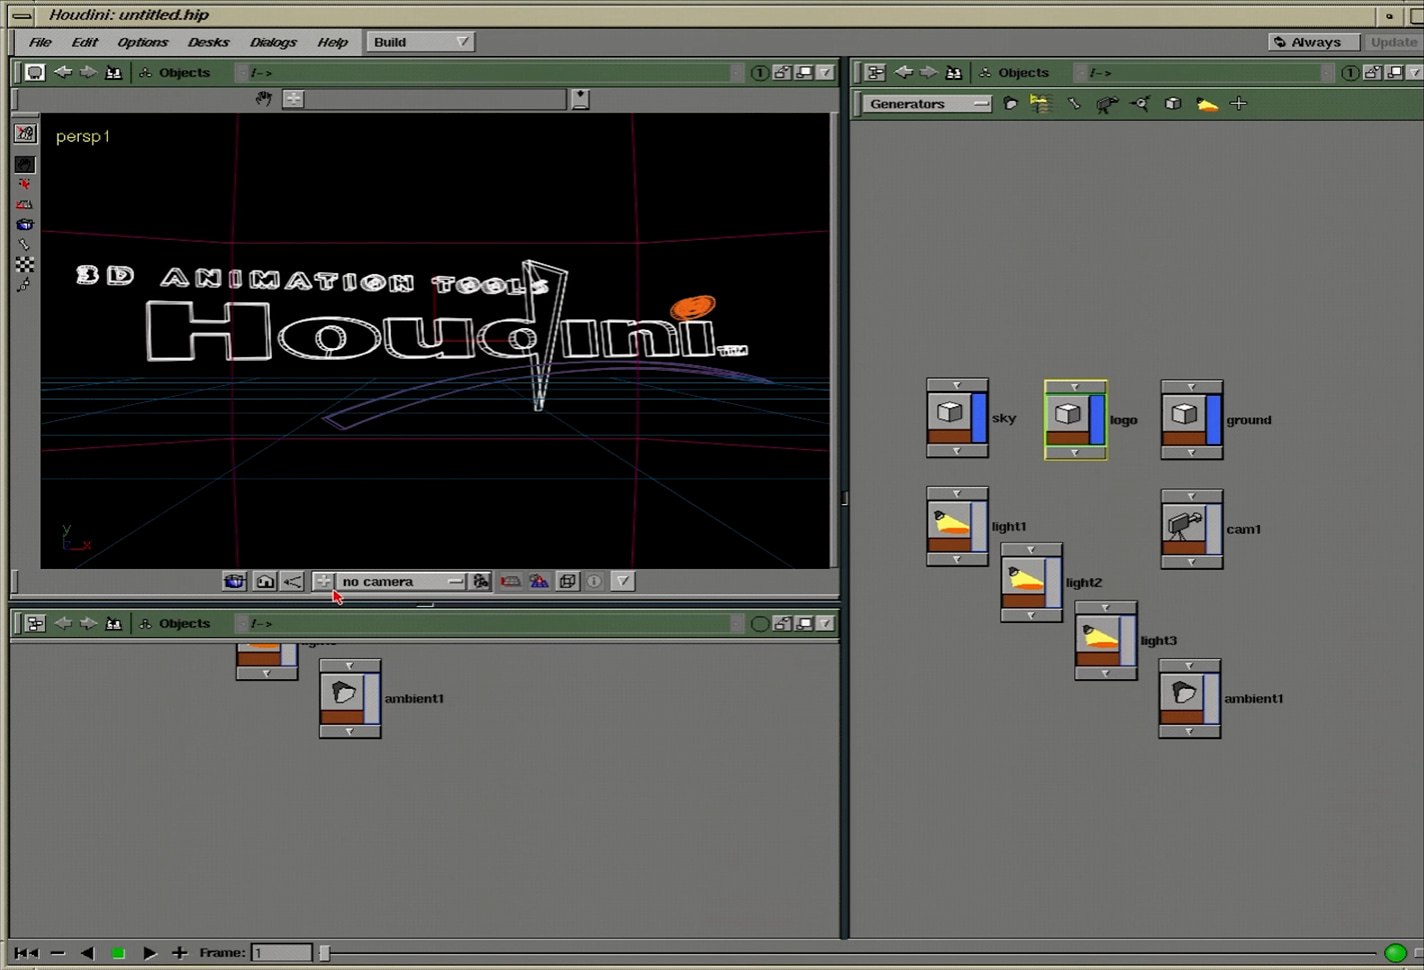
Task: Click the hand pan tool icon above viewport
Action: 263,99
